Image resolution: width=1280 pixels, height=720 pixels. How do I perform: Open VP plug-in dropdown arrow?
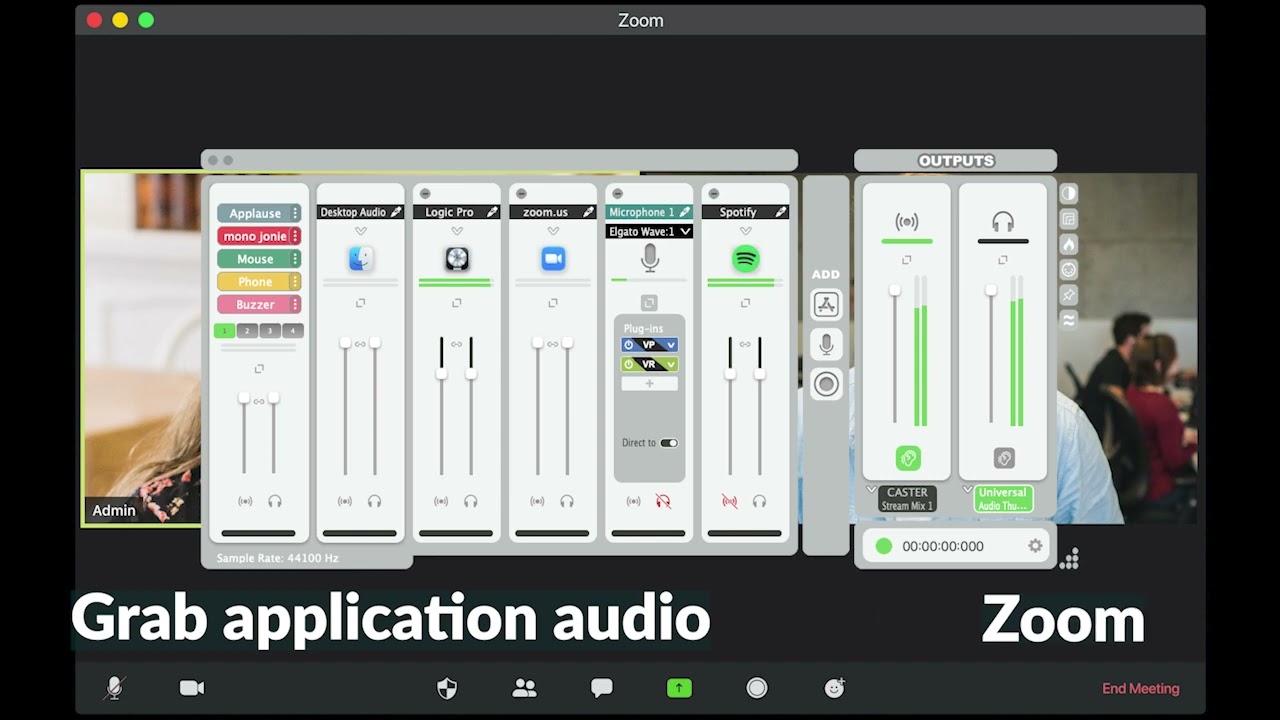click(671, 345)
